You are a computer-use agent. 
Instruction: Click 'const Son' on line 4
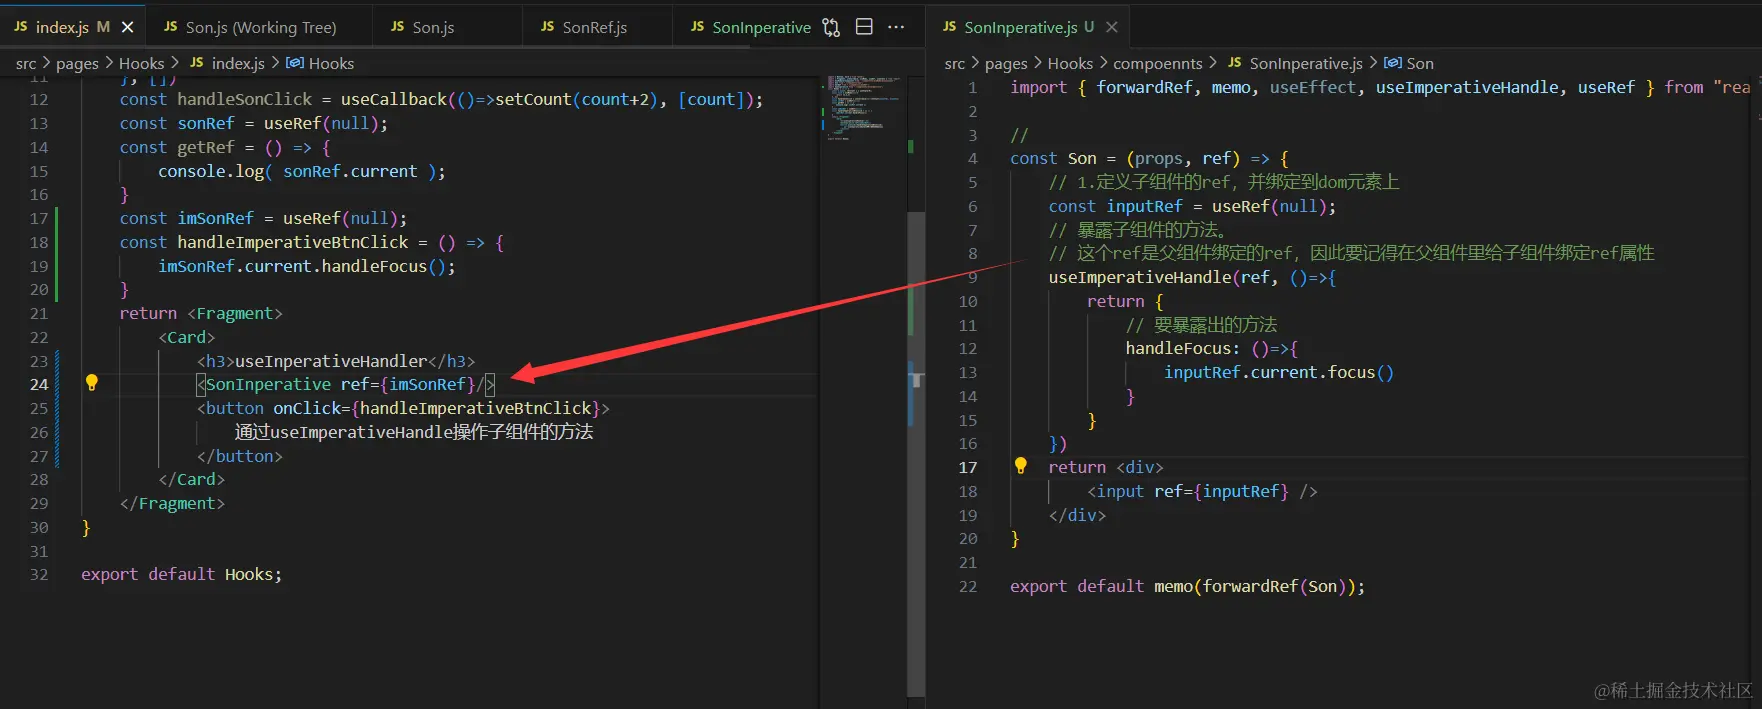click(x=1053, y=158)
